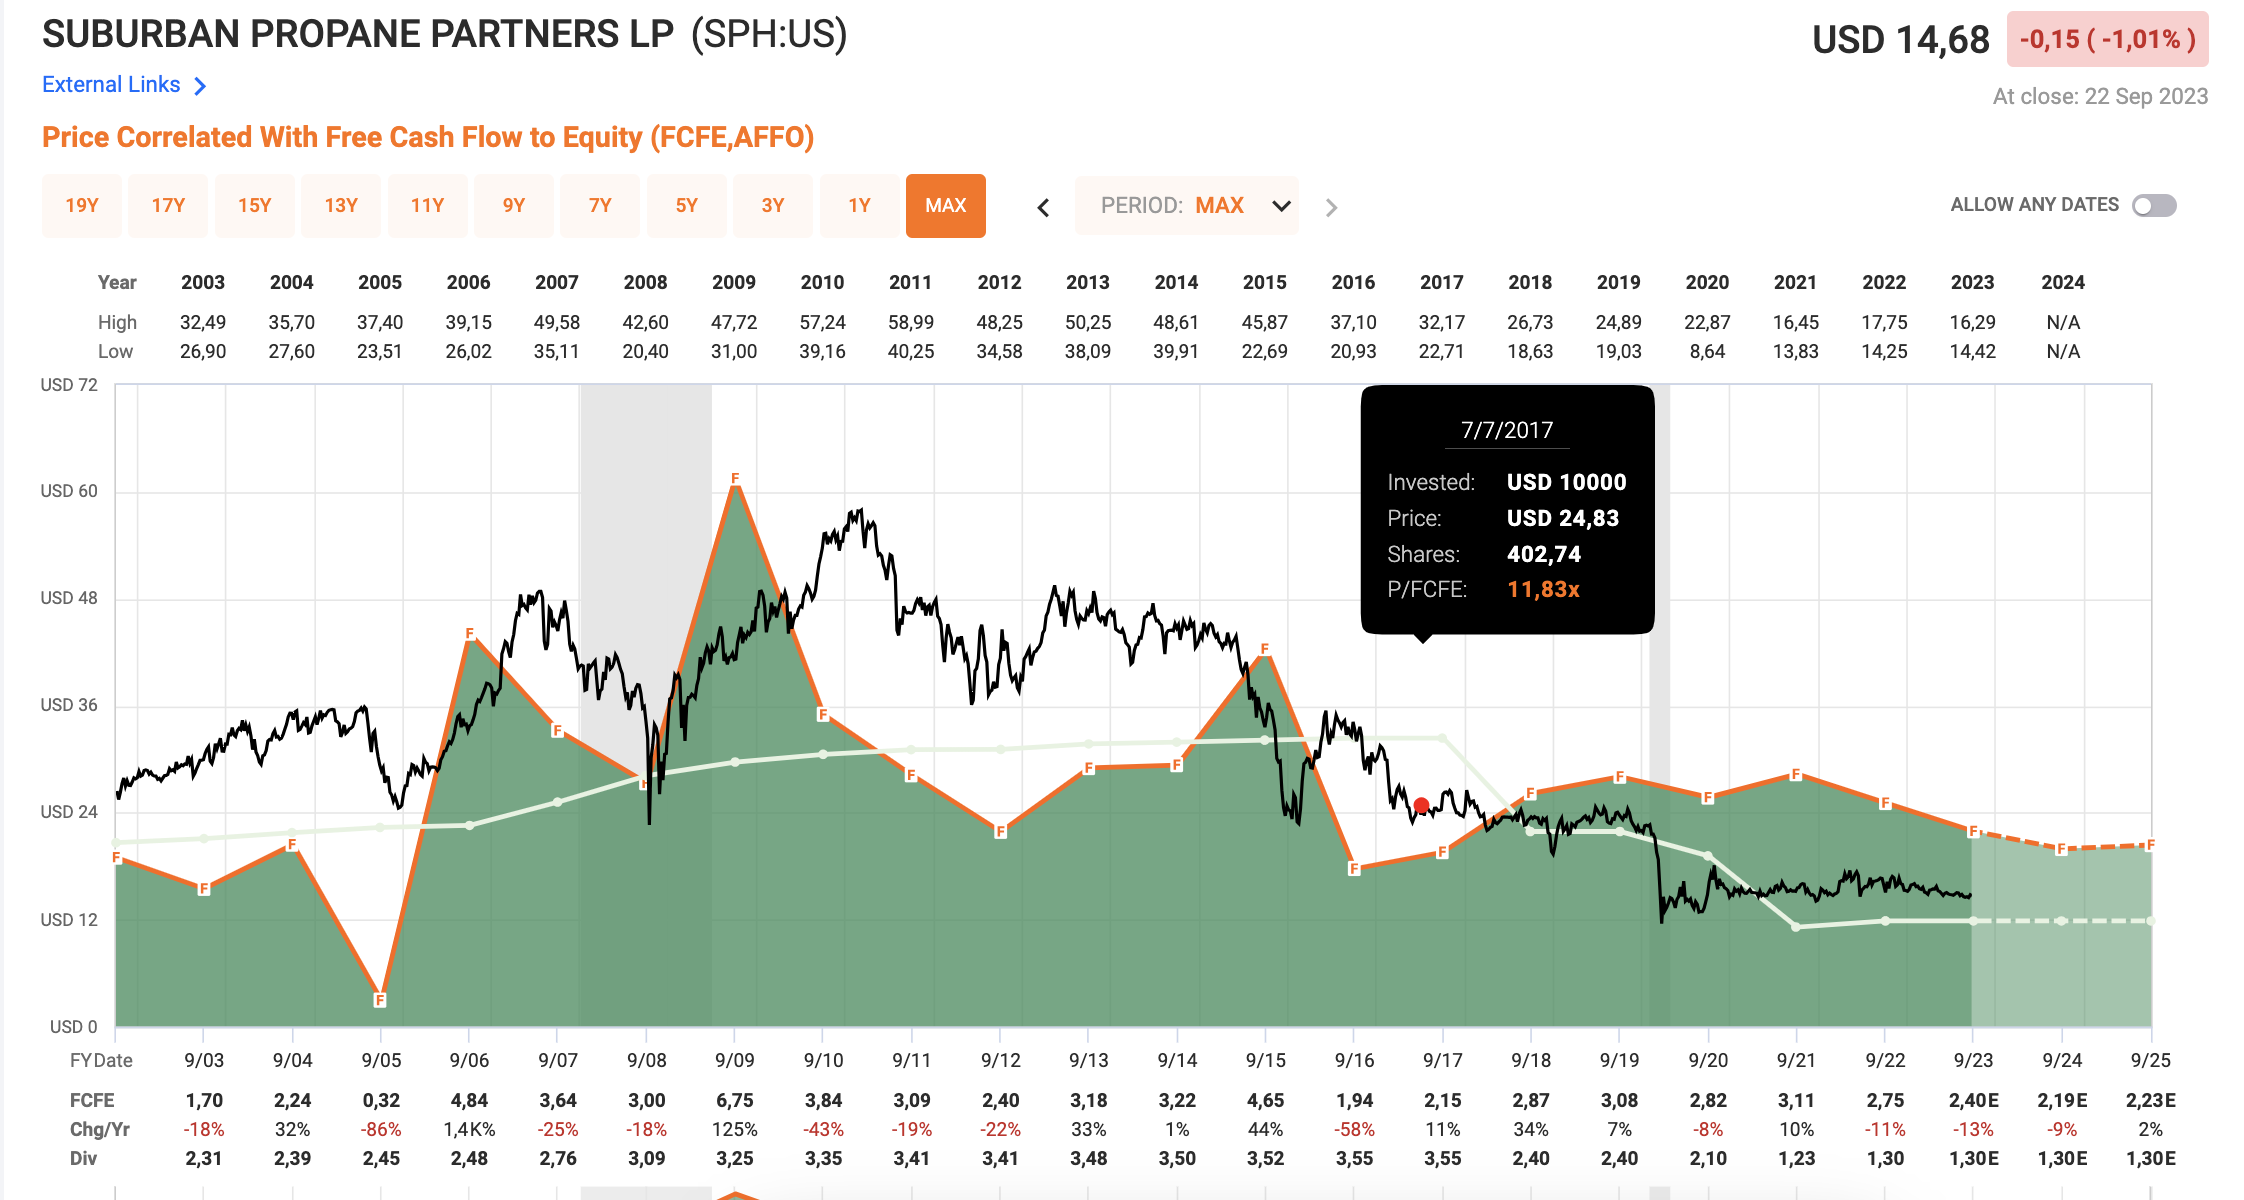Go to previous period with left arrow
2244x1200 pixels.
[x=1043, y=207]
